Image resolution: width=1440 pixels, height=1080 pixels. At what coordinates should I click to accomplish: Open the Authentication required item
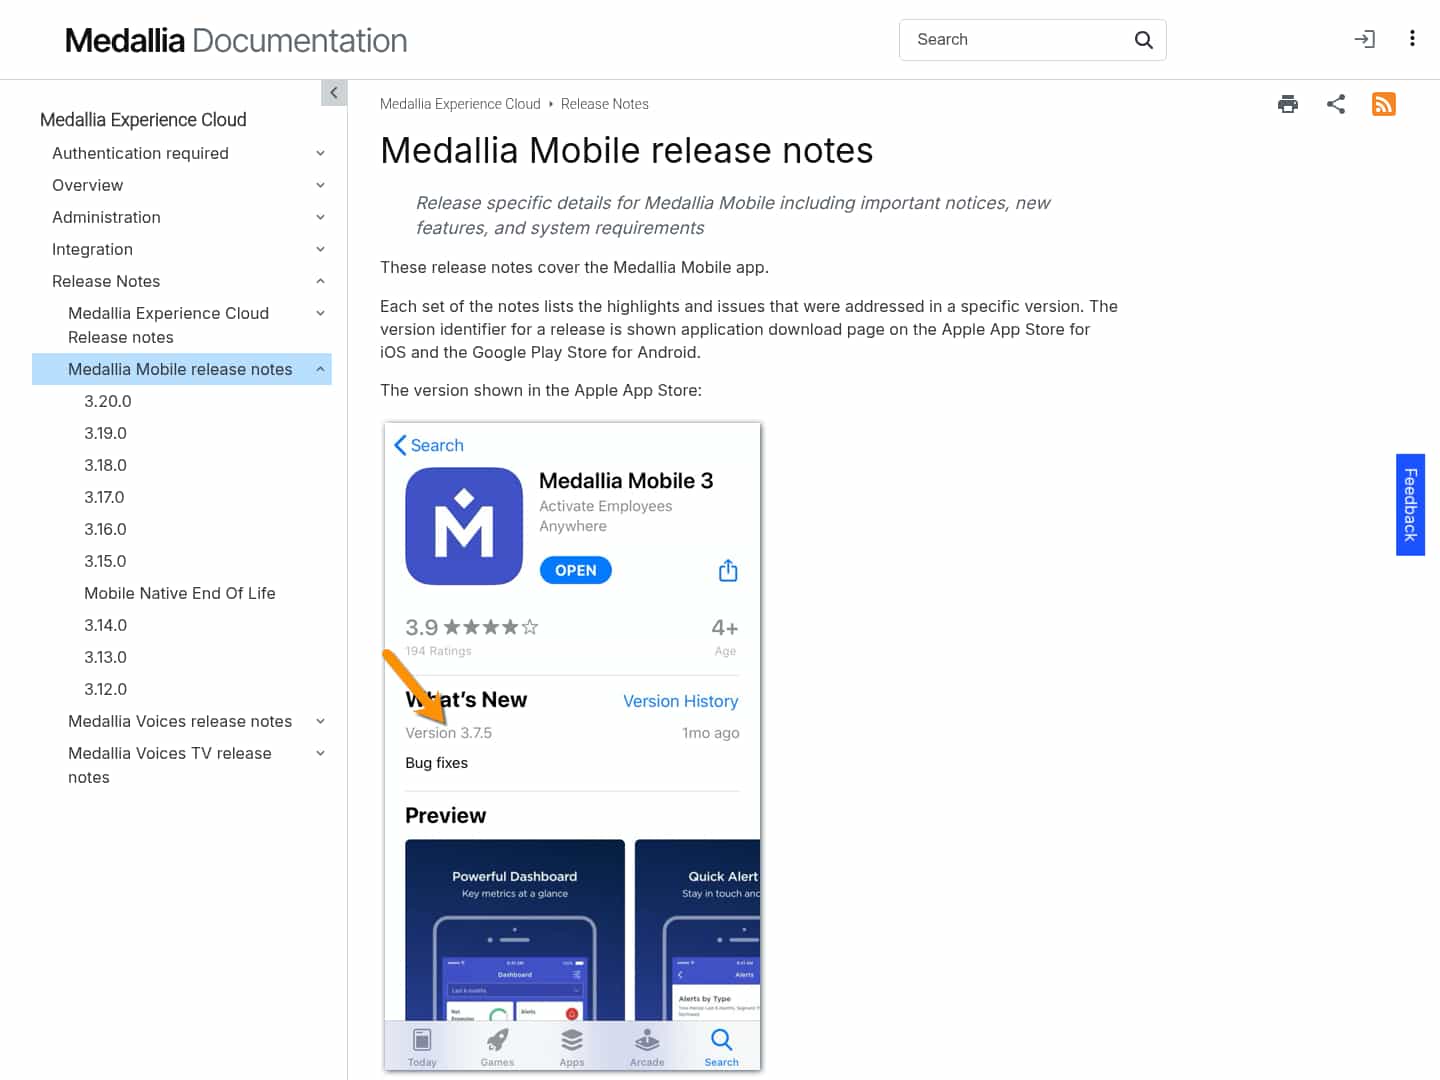140,153
